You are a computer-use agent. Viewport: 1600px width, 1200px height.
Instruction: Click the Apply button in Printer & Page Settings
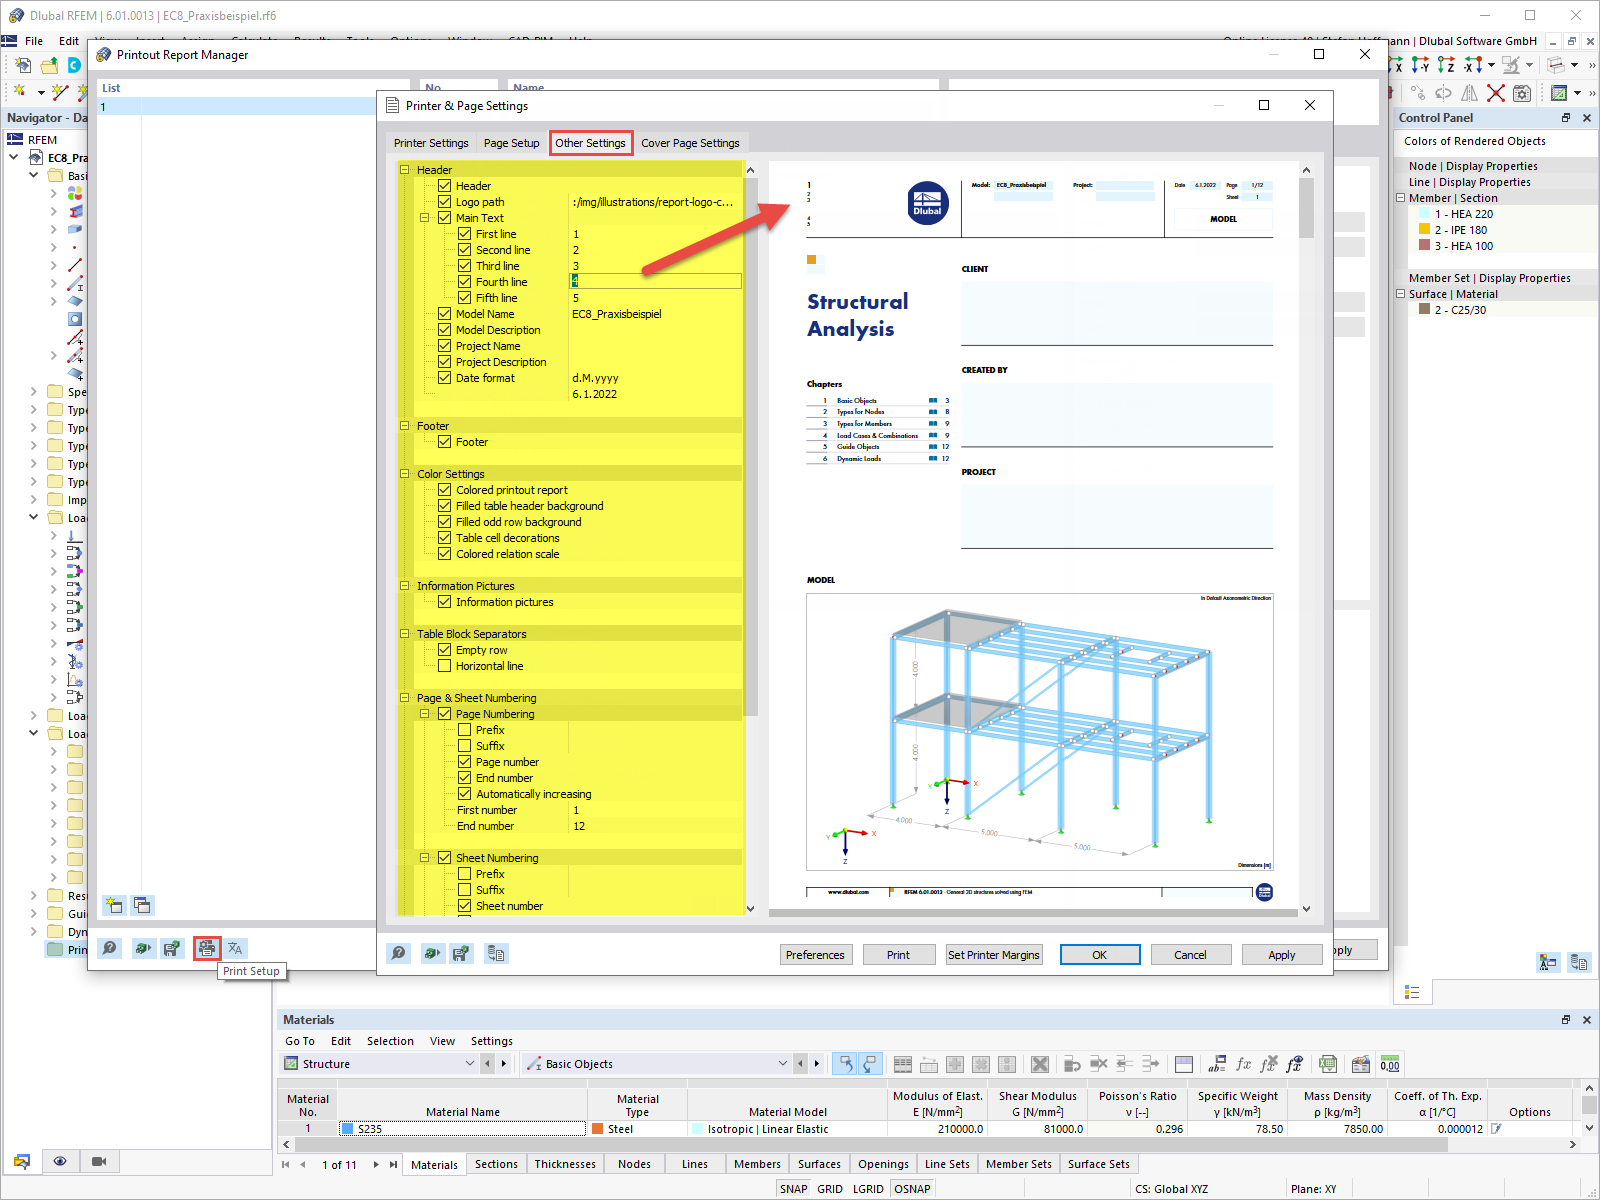[1281, 955]
